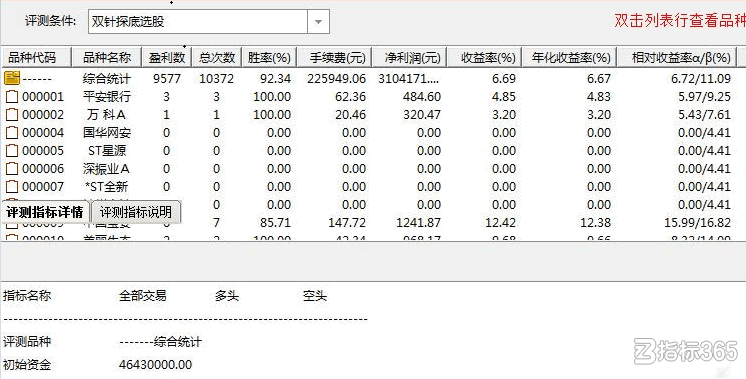Click the document icon for 000007
The image size is (746, 379).
click(12, 186)
